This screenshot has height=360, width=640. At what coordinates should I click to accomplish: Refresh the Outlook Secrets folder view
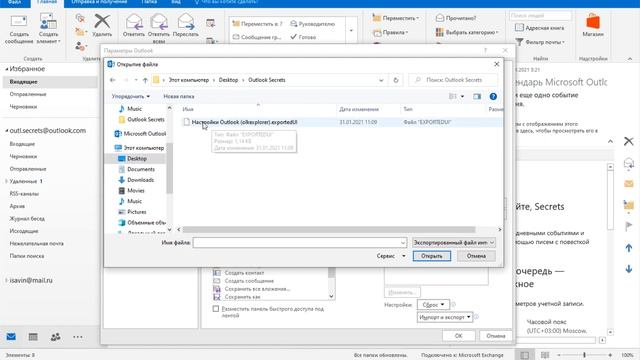click(x=396, y=80)
